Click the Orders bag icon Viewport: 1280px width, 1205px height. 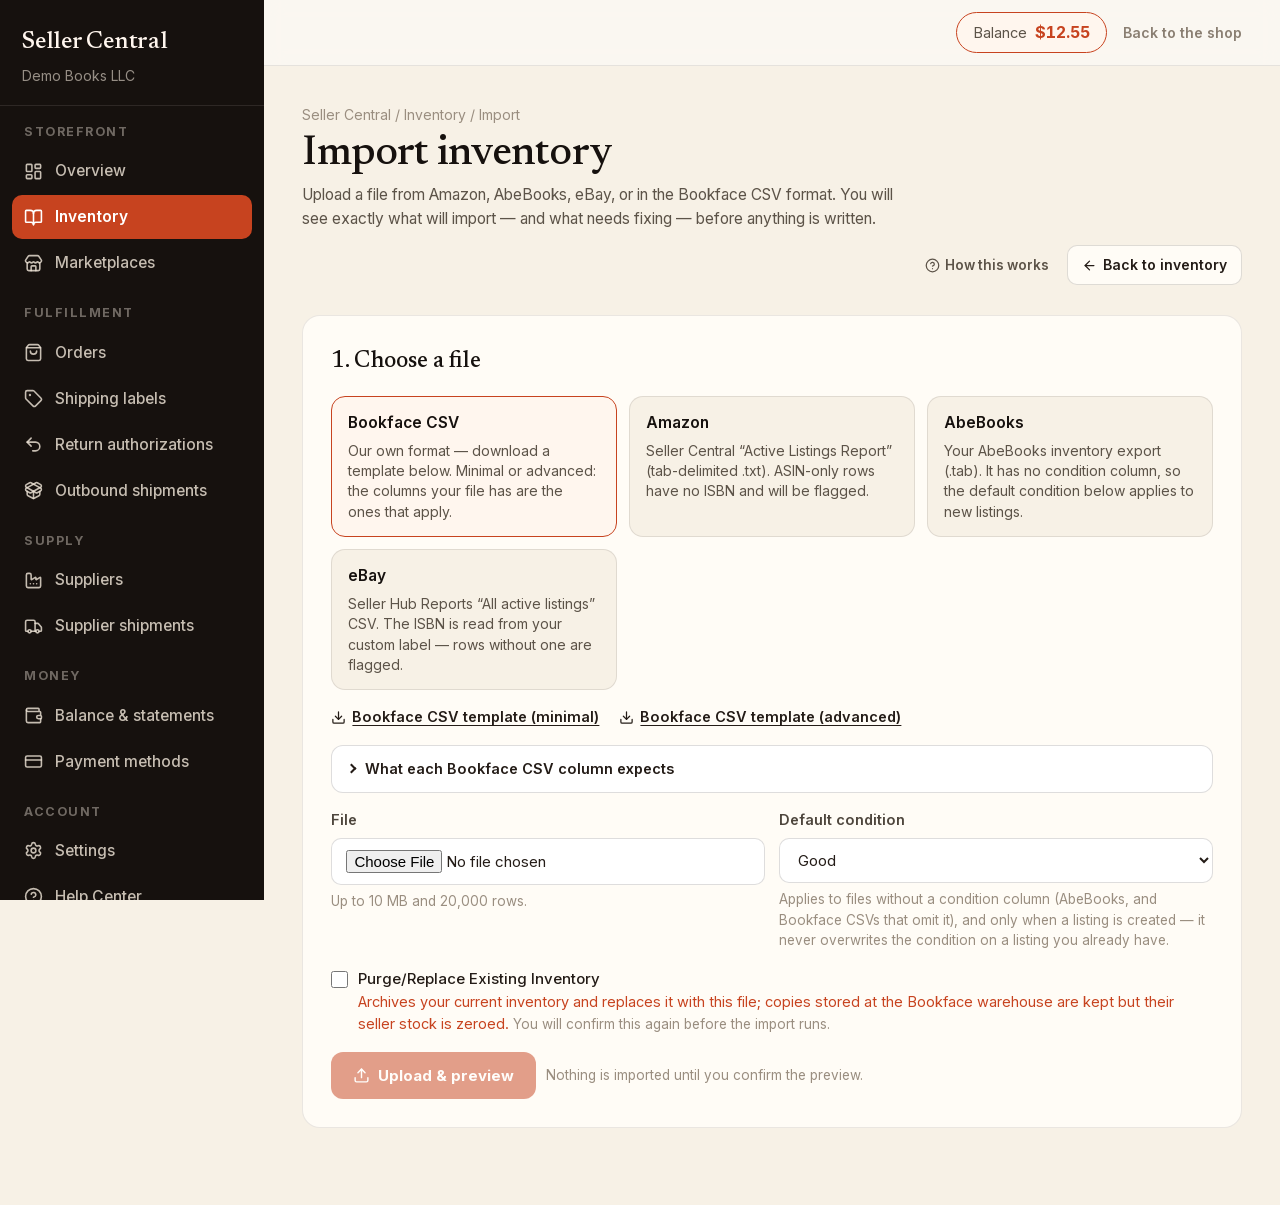(34, 353)
